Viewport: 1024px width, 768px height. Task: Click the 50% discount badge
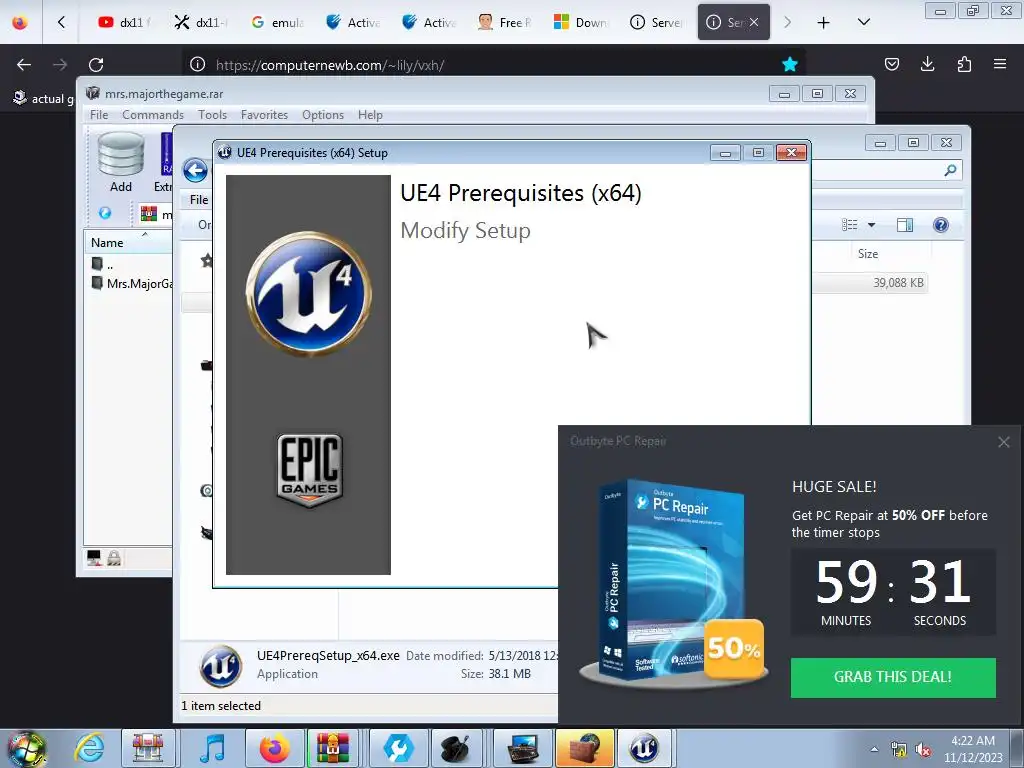[x=734, y=648]
